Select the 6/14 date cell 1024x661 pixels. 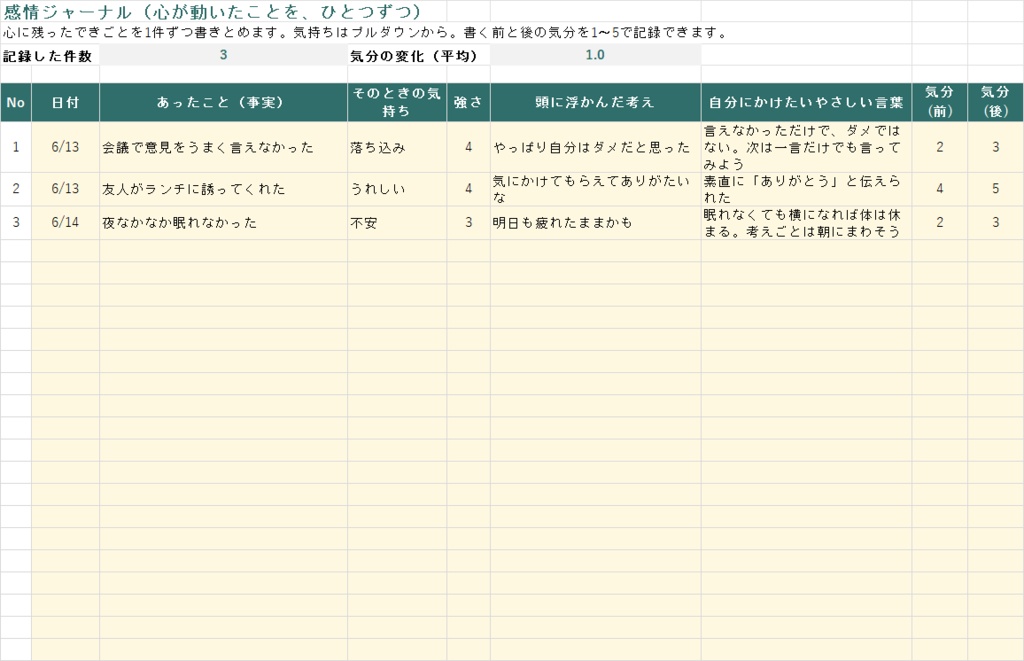click(x=65, y=223)
